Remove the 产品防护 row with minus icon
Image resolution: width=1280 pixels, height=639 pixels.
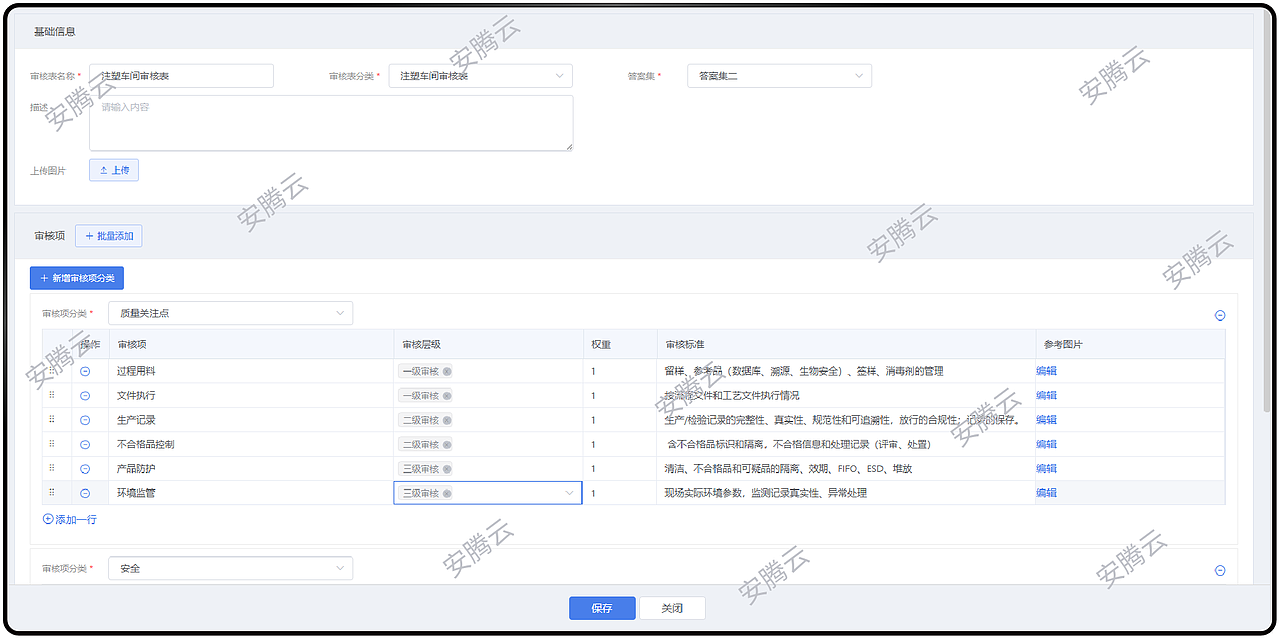point(85,469)
